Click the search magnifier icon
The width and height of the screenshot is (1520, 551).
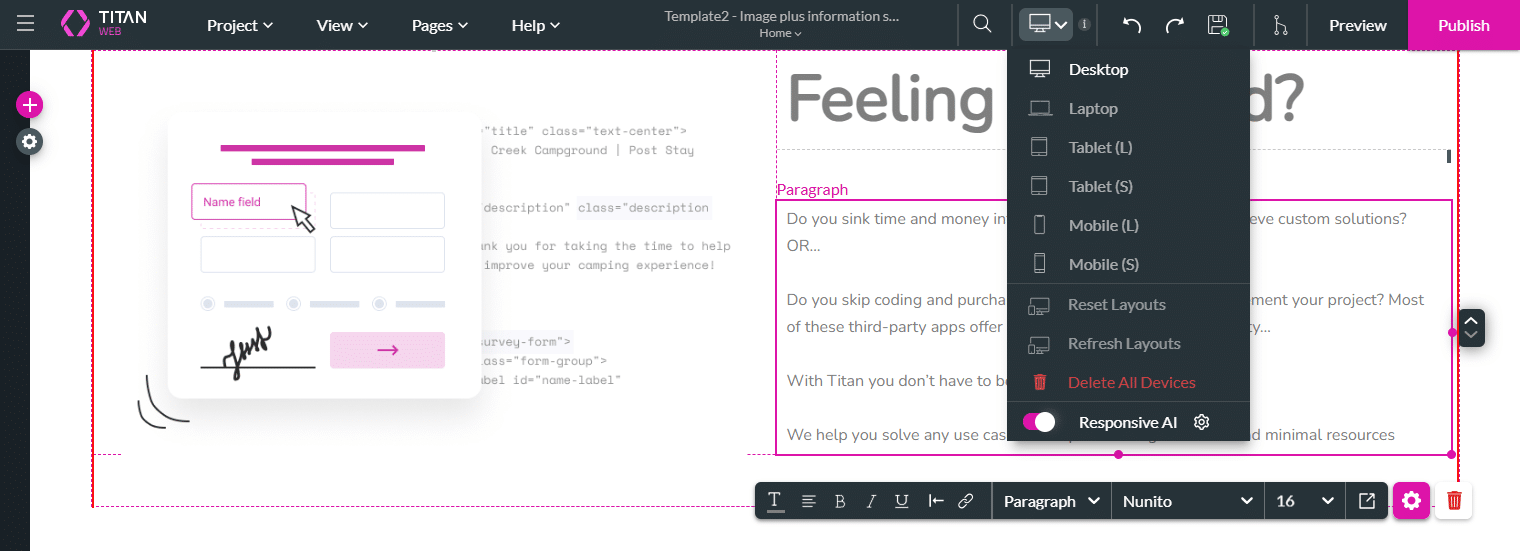click(x=982, y=25)
